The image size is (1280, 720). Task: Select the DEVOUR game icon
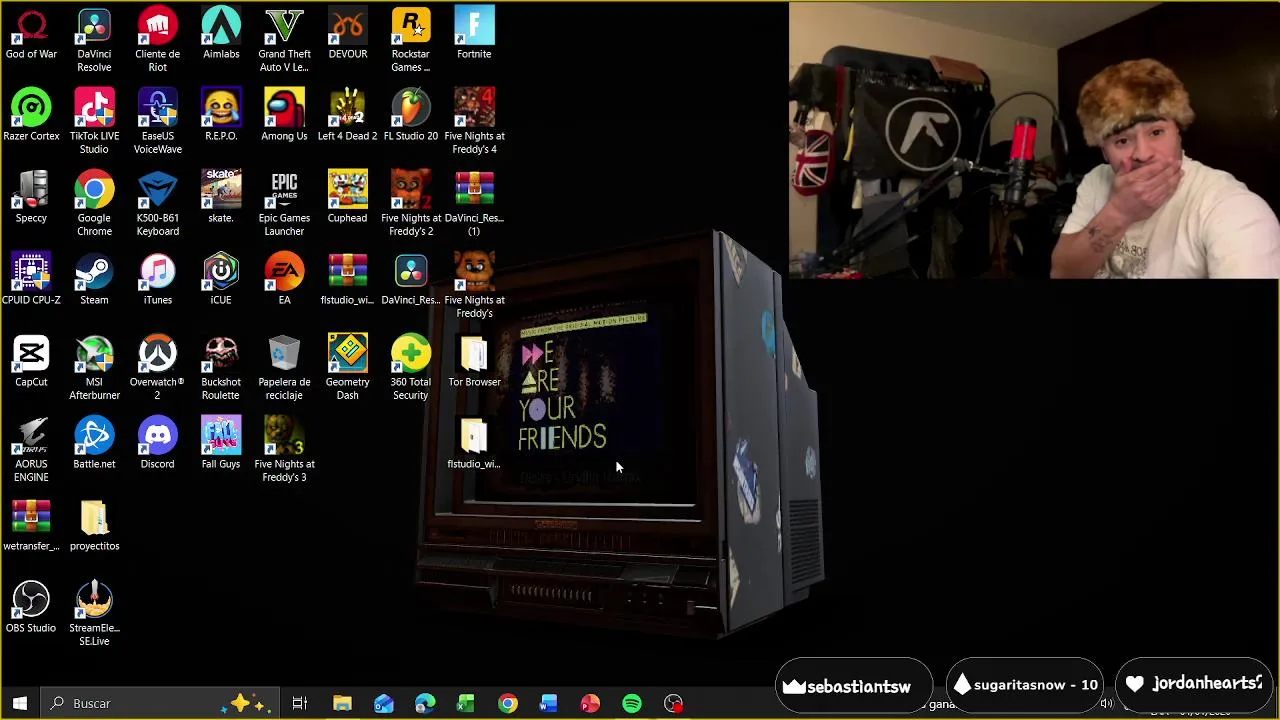click(347, 35)
